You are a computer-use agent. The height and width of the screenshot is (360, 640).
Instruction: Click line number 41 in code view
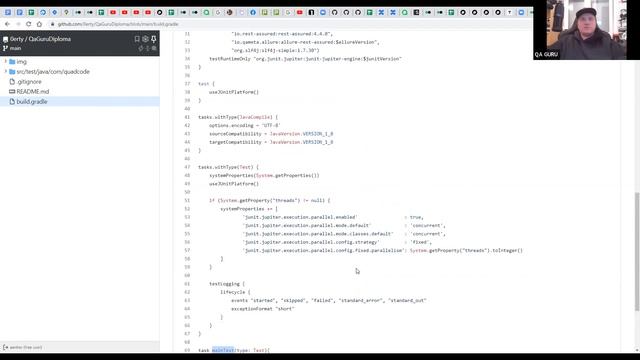187,117
